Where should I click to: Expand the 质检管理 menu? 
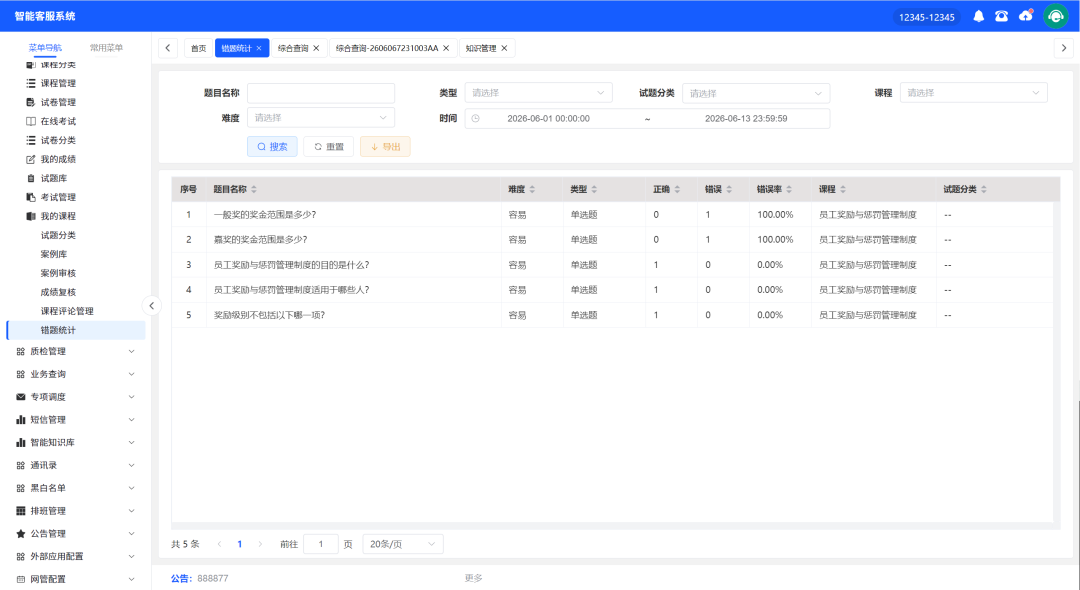click(76, 351)
